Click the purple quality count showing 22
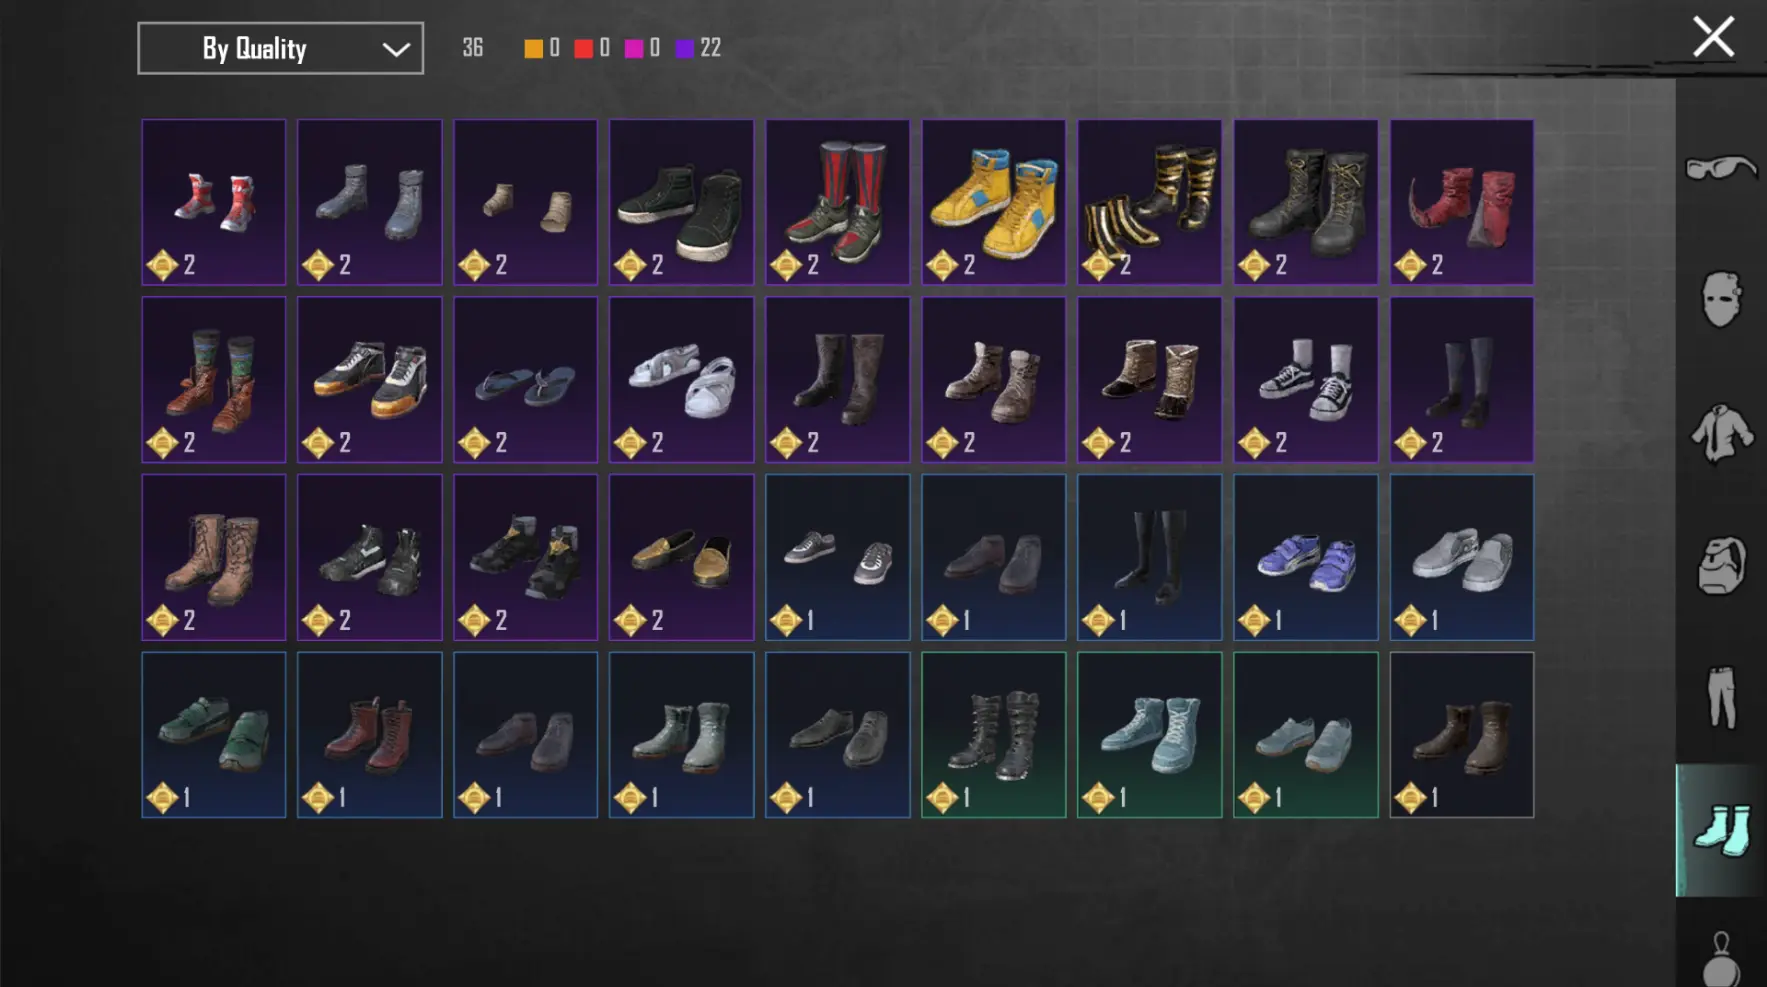This screenshot has width=1767, height=987. click(x=698, y=48)
